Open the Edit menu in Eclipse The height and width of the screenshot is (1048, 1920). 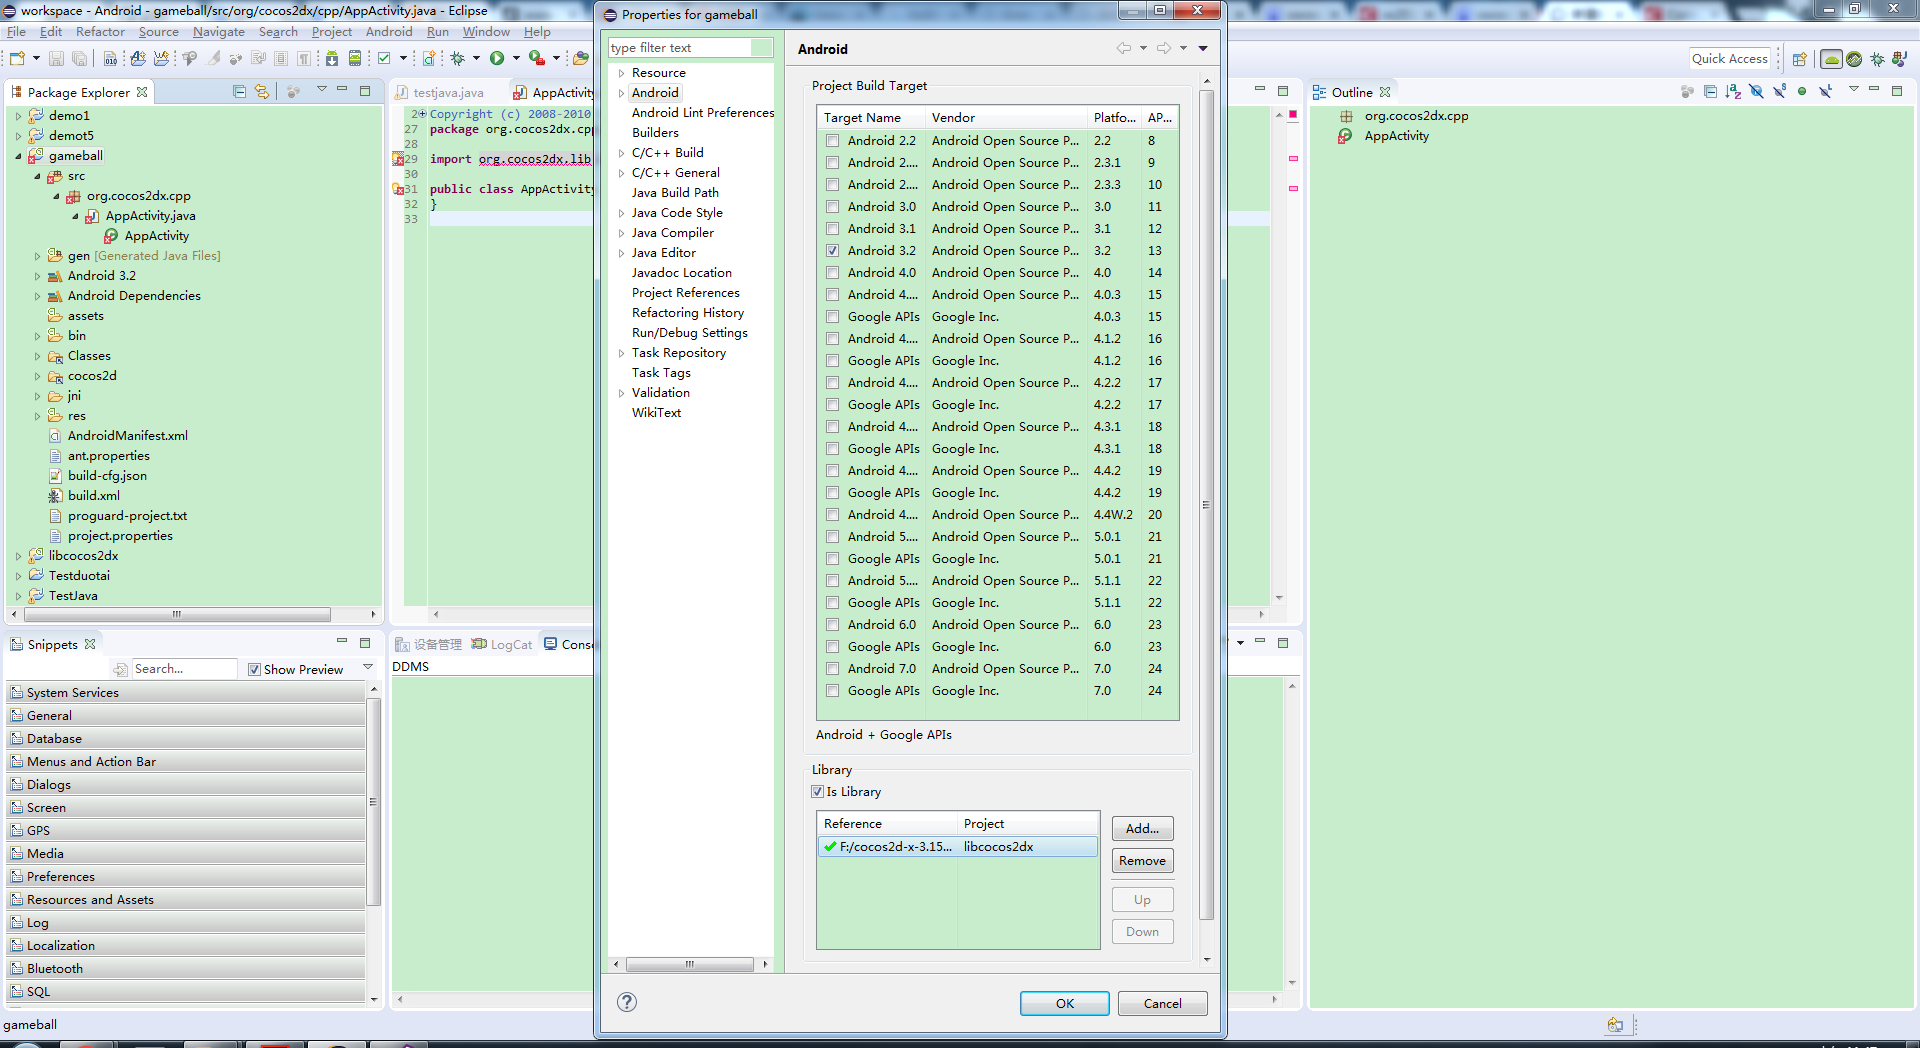tap(51, 32)
